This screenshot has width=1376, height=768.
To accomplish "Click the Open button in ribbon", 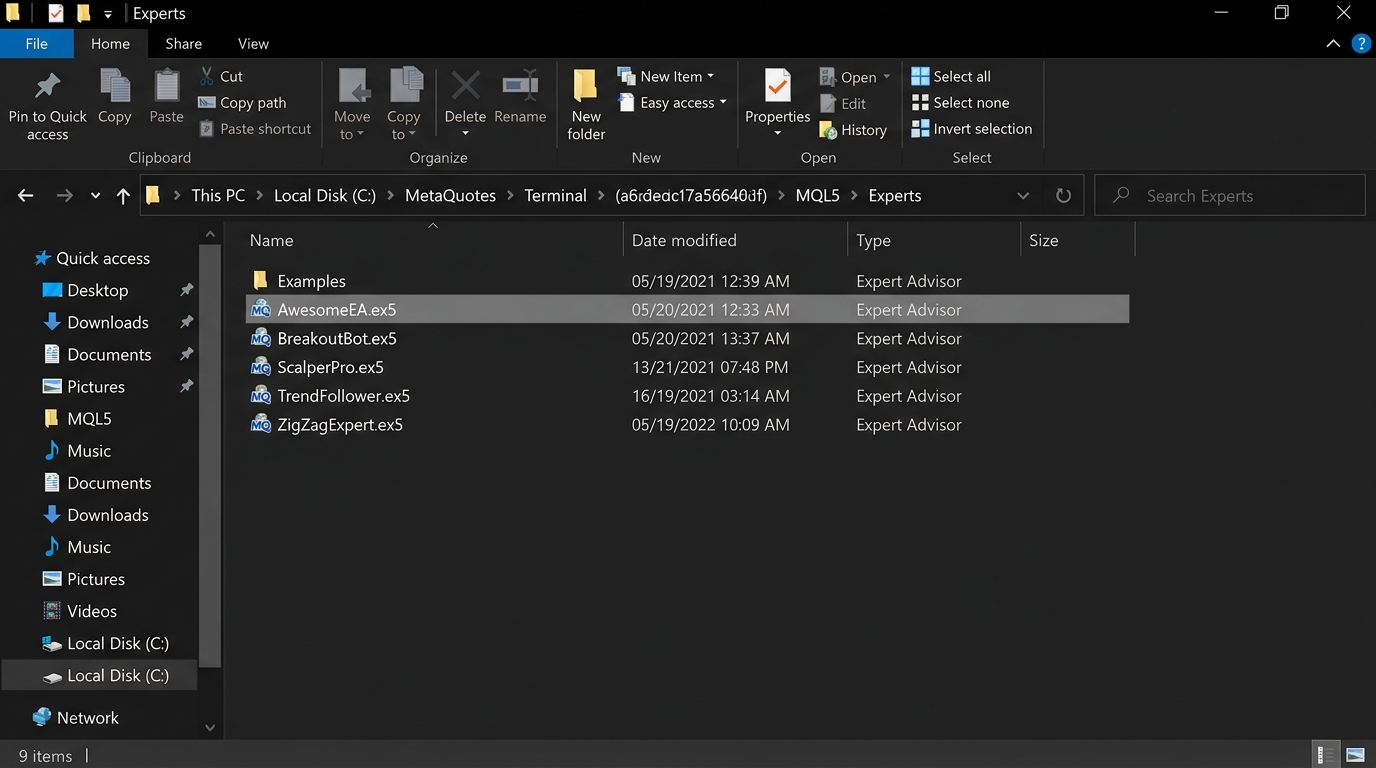I will [x=855, y=77].
